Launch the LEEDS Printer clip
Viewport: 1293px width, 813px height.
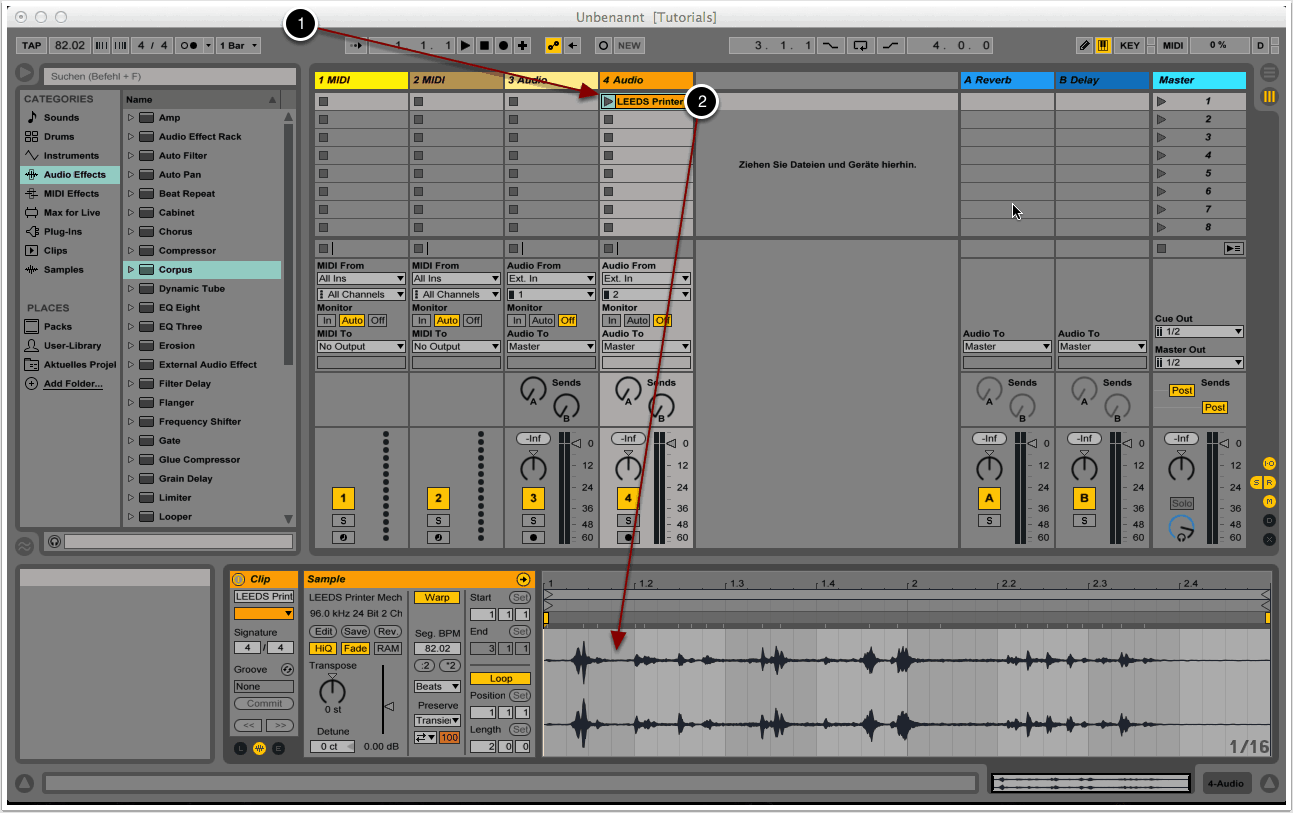pos(608,101)
